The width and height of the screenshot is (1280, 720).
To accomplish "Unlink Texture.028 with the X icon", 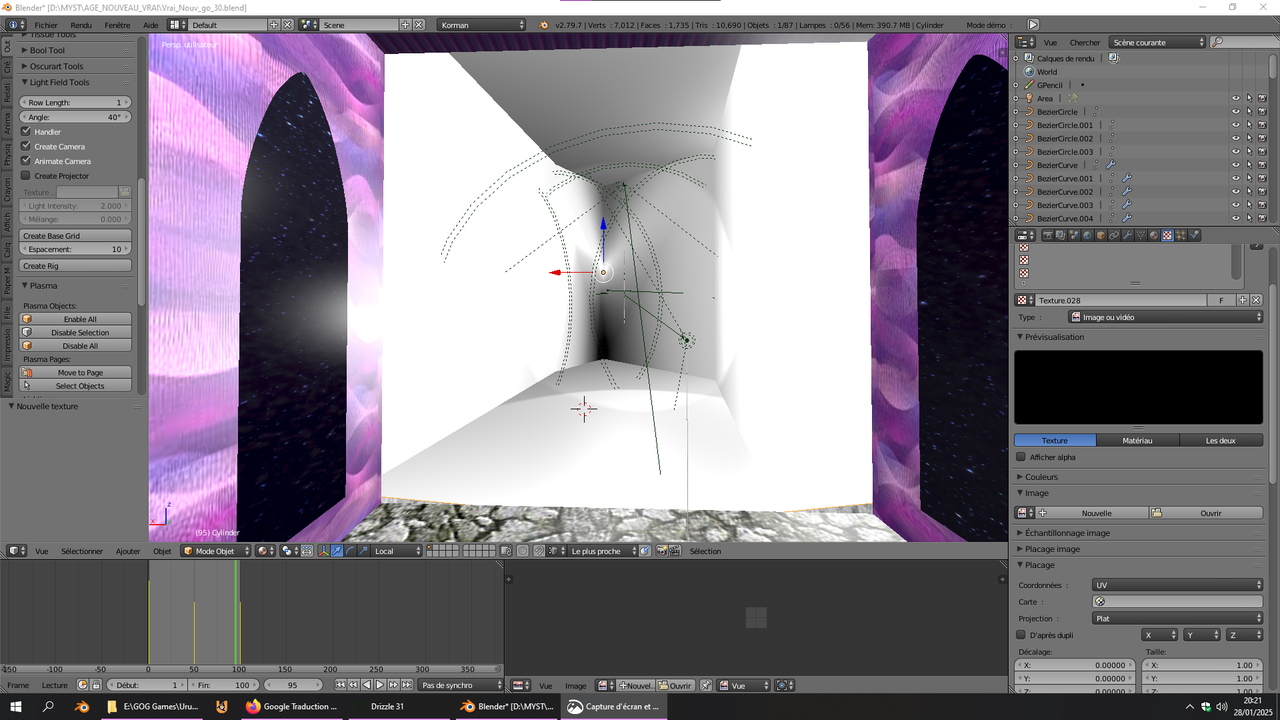I will (1256, 300).
